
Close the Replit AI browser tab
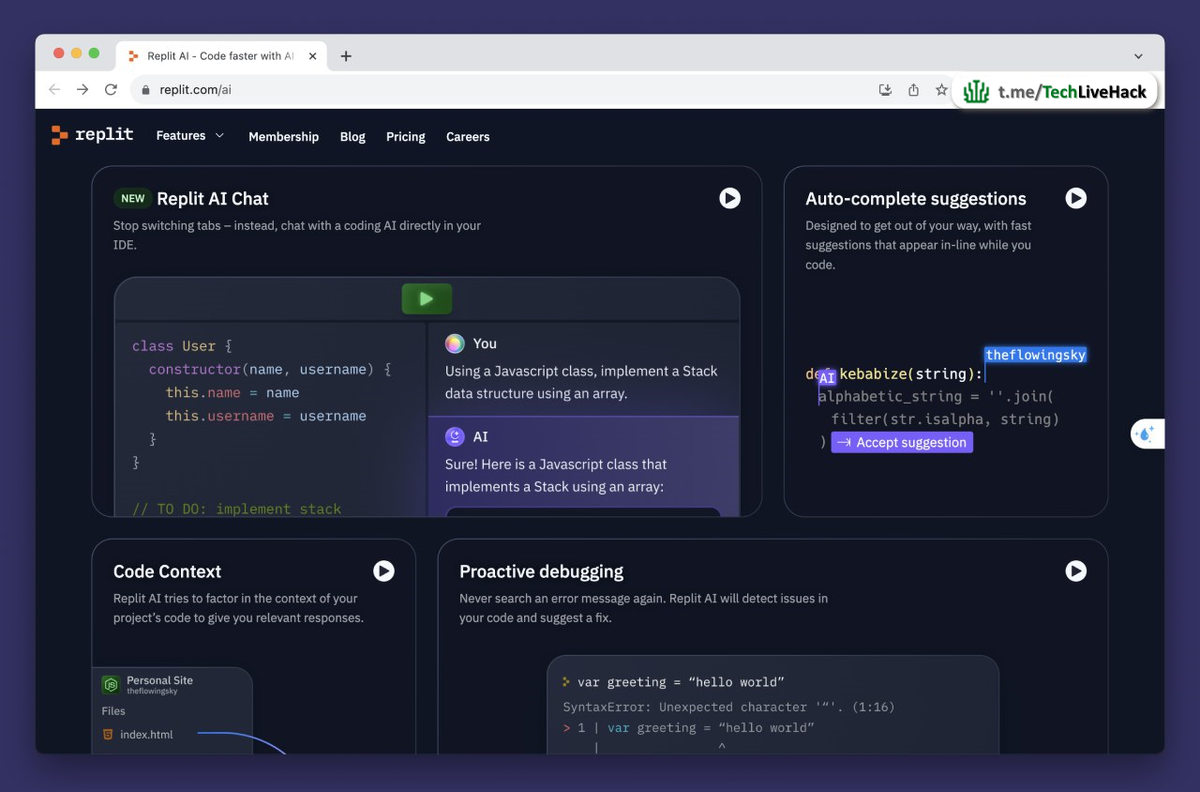point(313,56)
